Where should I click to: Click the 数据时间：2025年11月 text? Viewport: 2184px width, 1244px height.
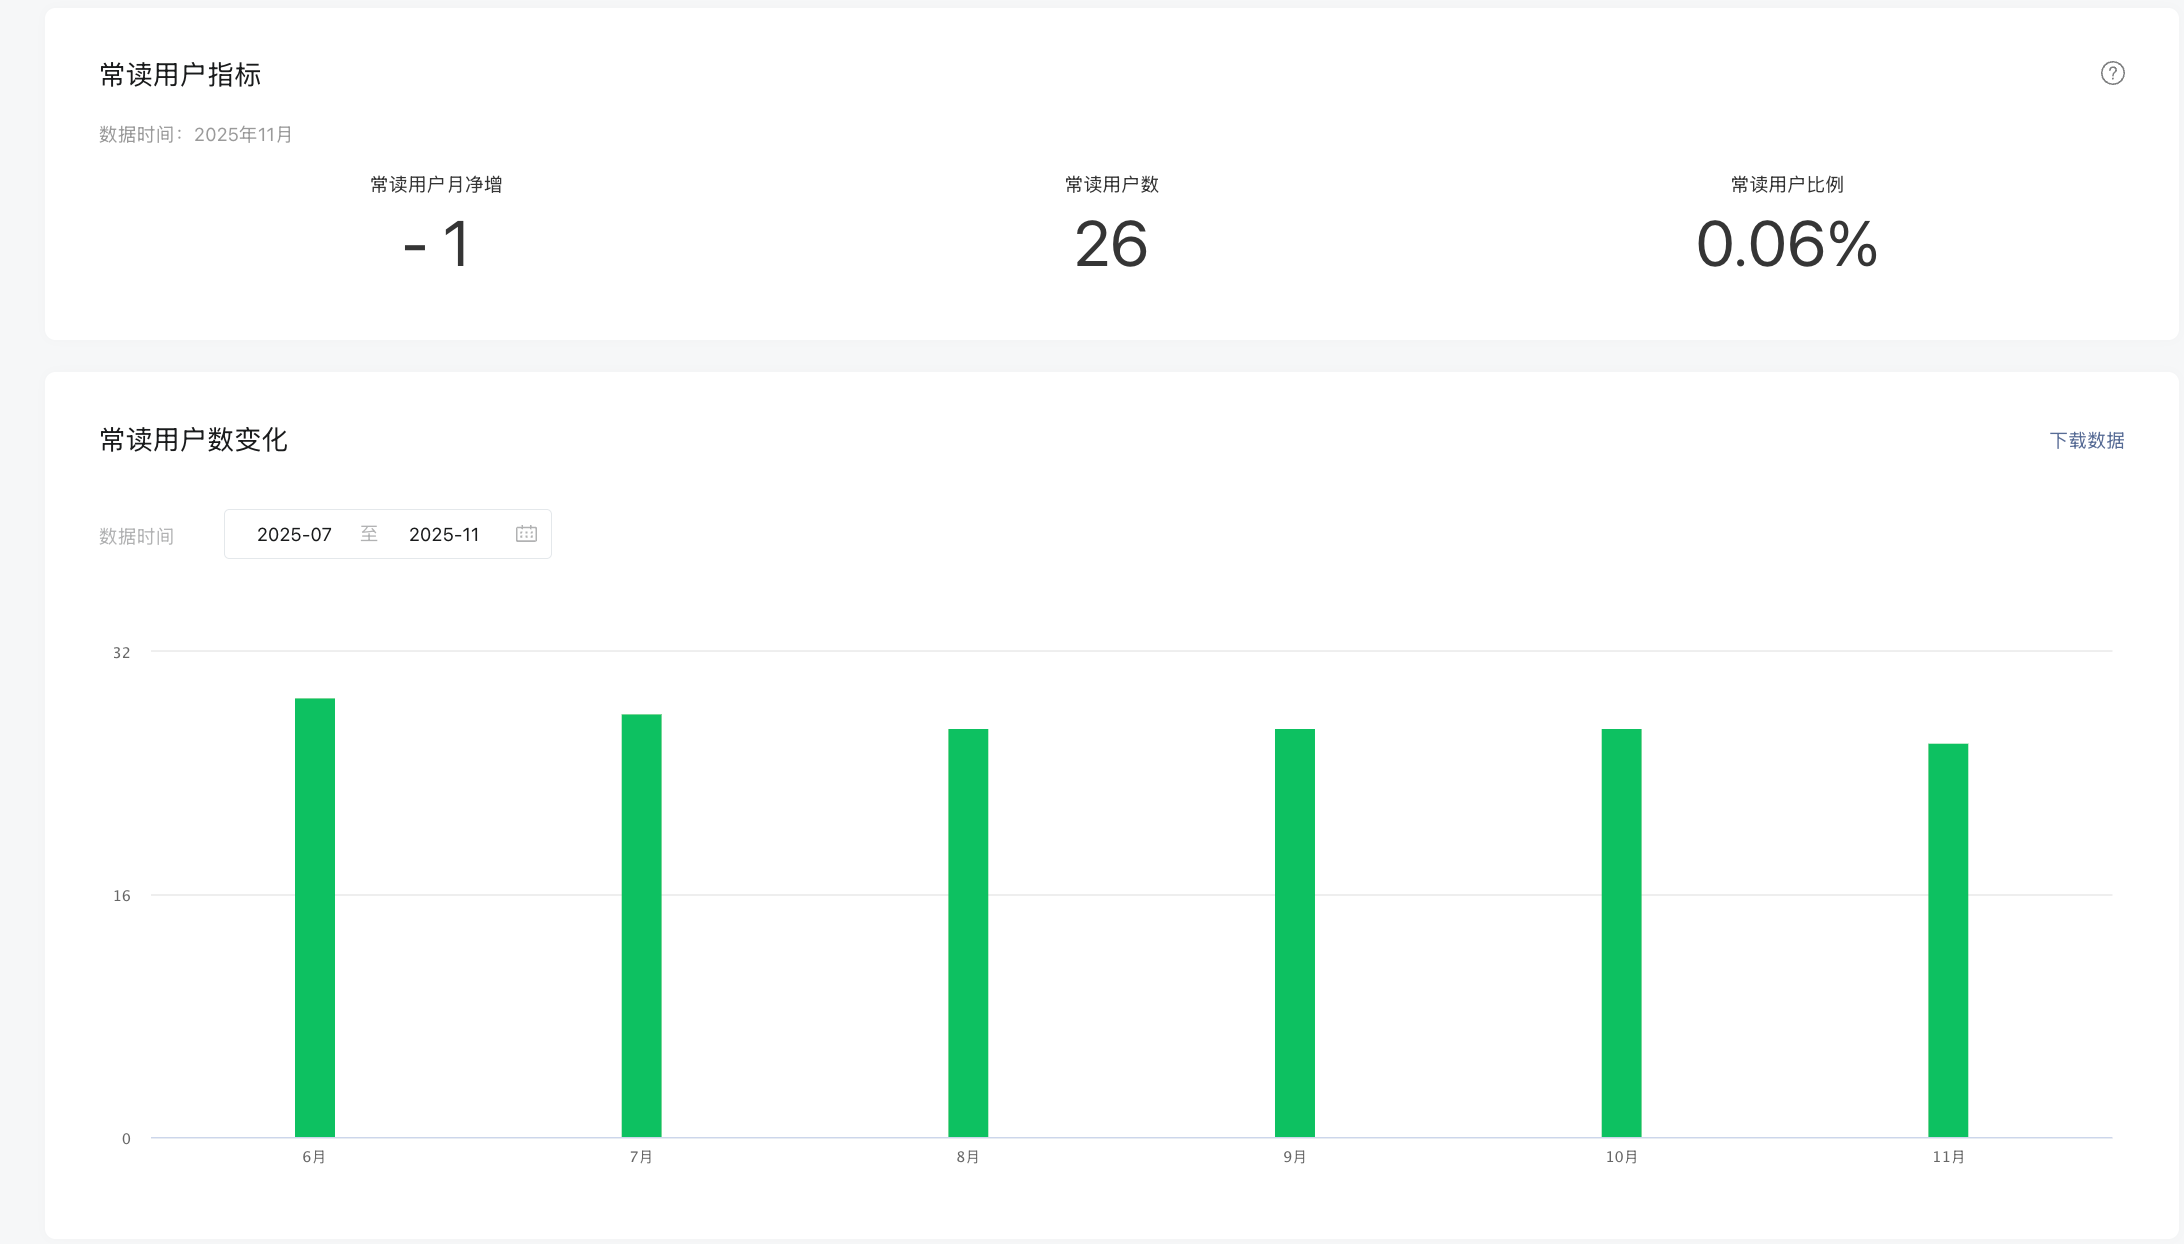[x=196, y=135]
